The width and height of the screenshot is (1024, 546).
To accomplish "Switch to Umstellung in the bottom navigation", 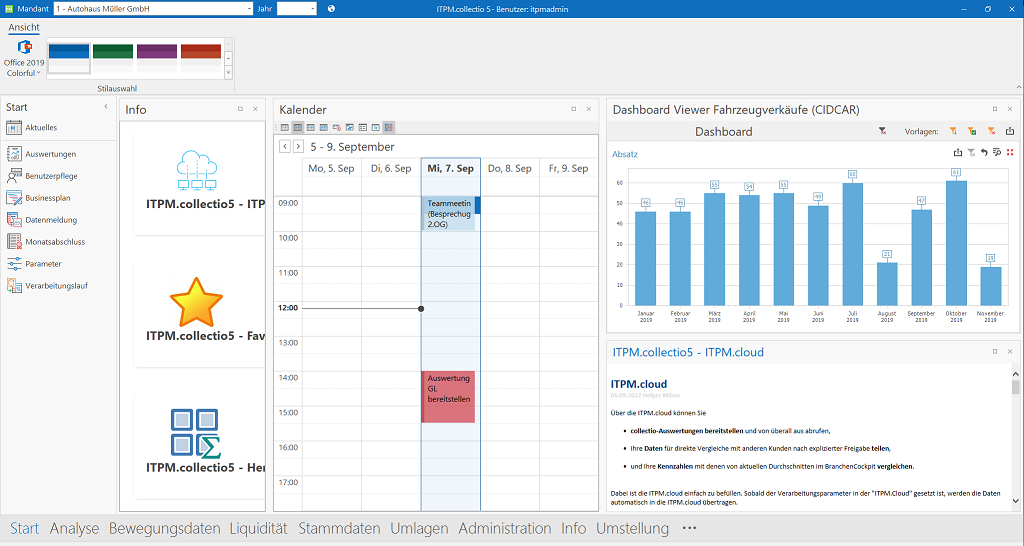I will click(633, 528).
